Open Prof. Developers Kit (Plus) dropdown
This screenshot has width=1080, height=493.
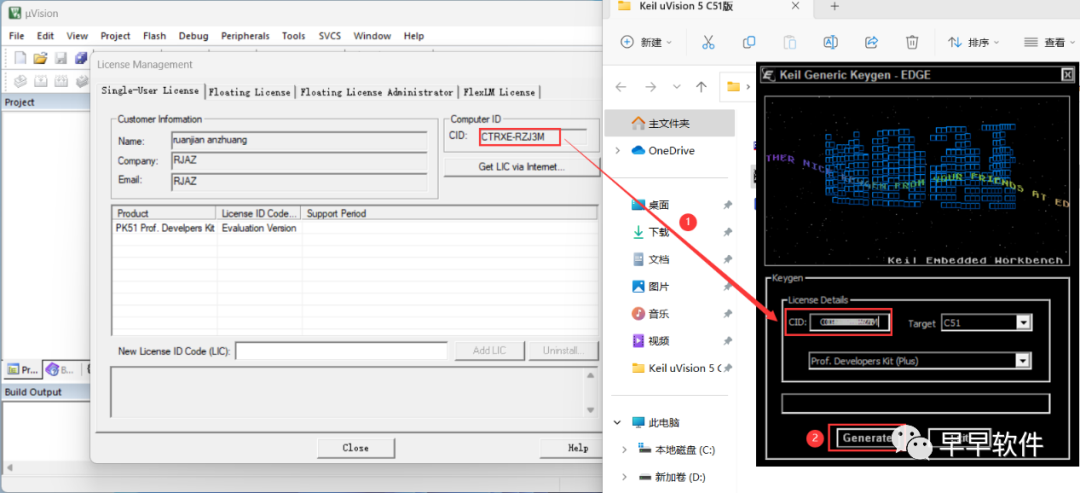[1024, 360]
